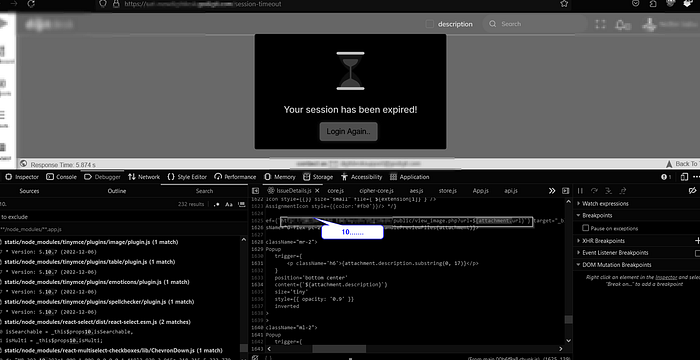Collapse the tinymce image/plugin.js search result
This screenshot has height=360, width=700.
[x=91, y=242]
